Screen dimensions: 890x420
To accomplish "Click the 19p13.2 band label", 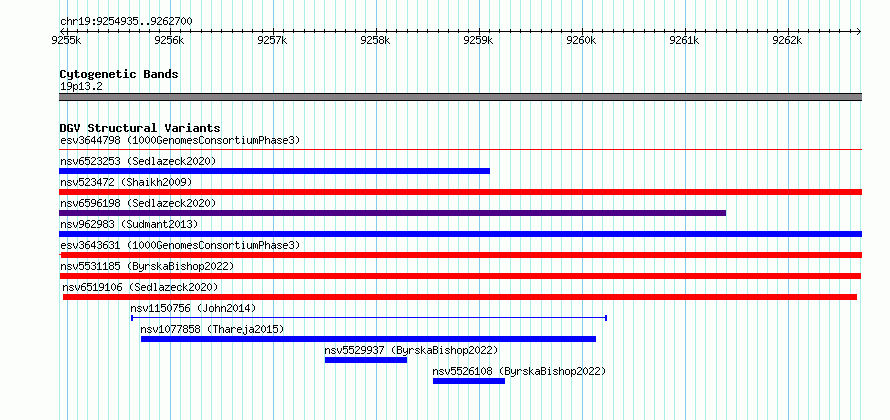I will click(81, 87).
